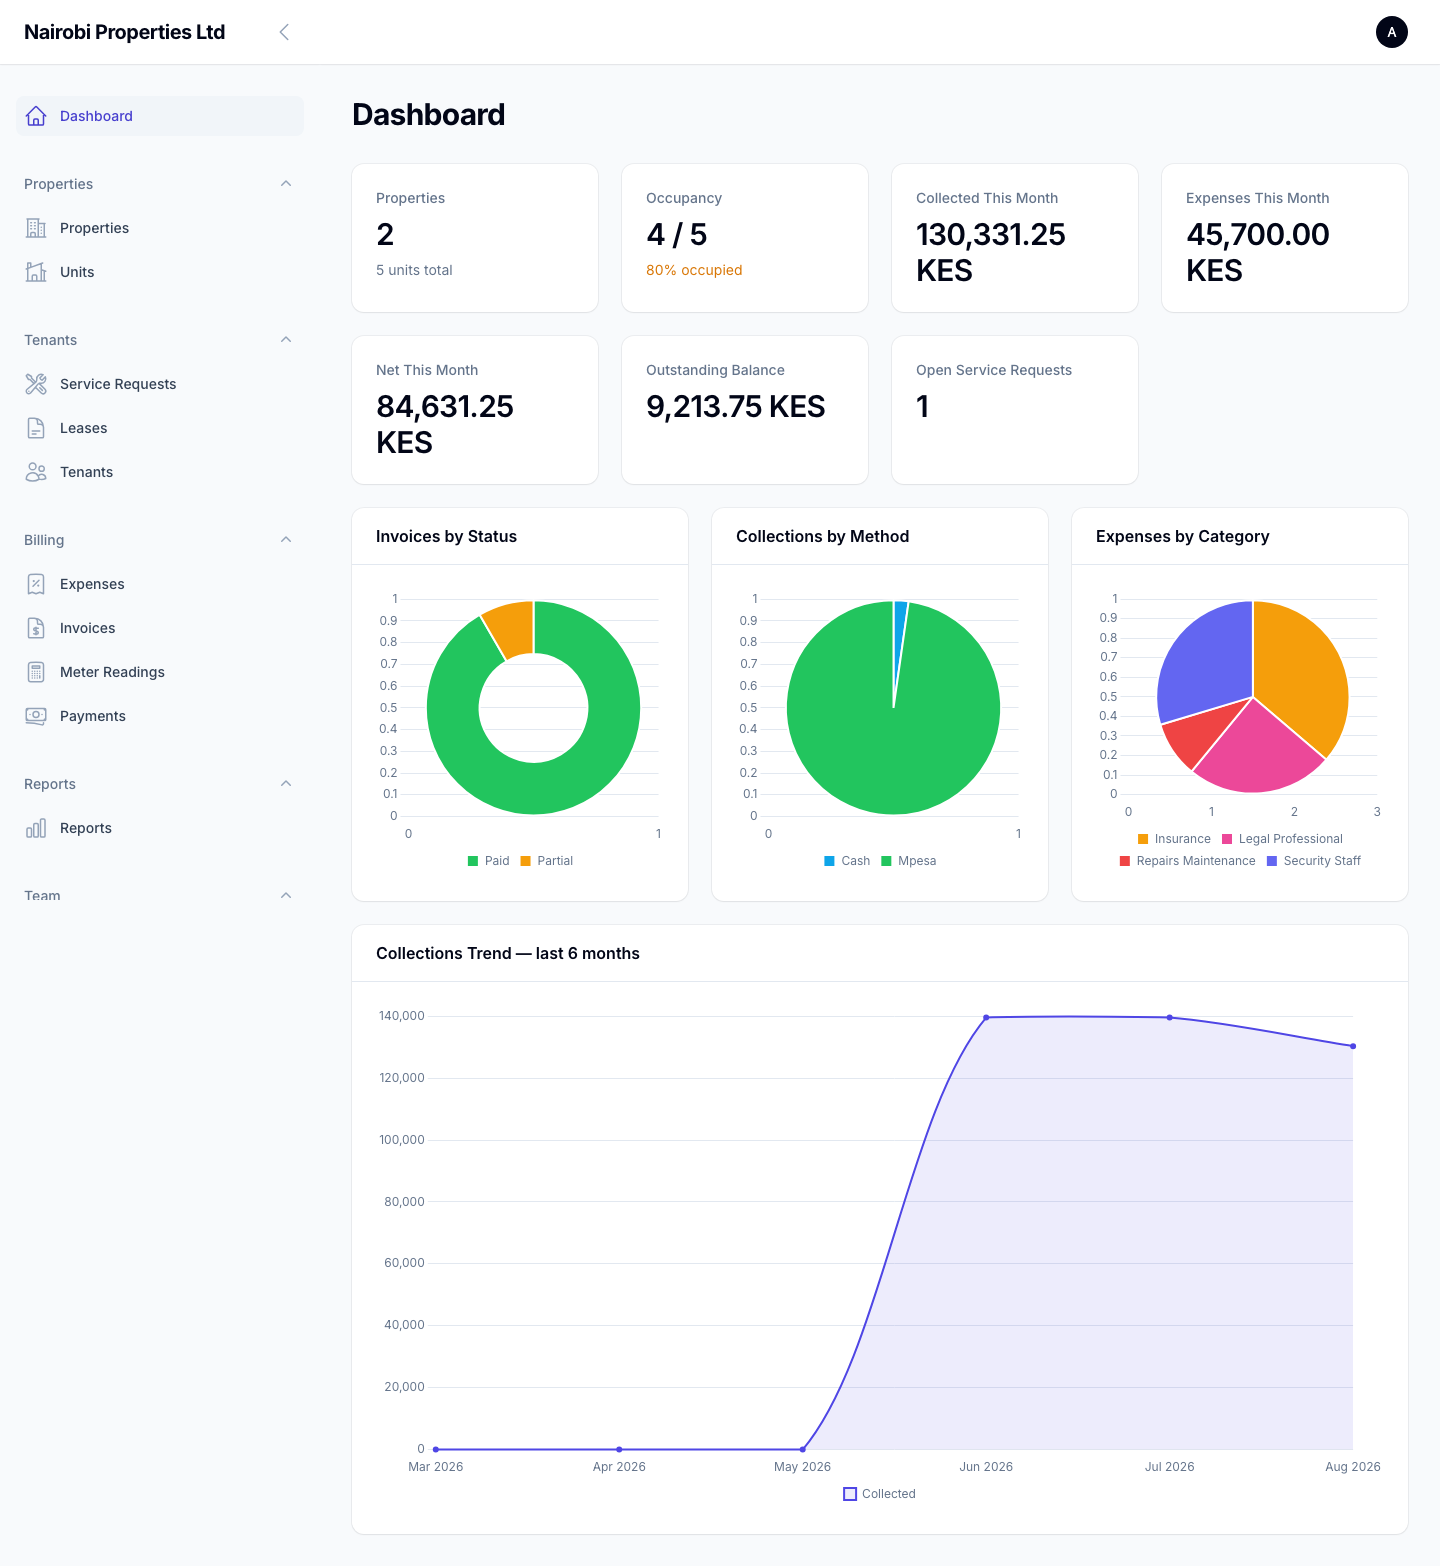Open the Units page

coord(160,272)
